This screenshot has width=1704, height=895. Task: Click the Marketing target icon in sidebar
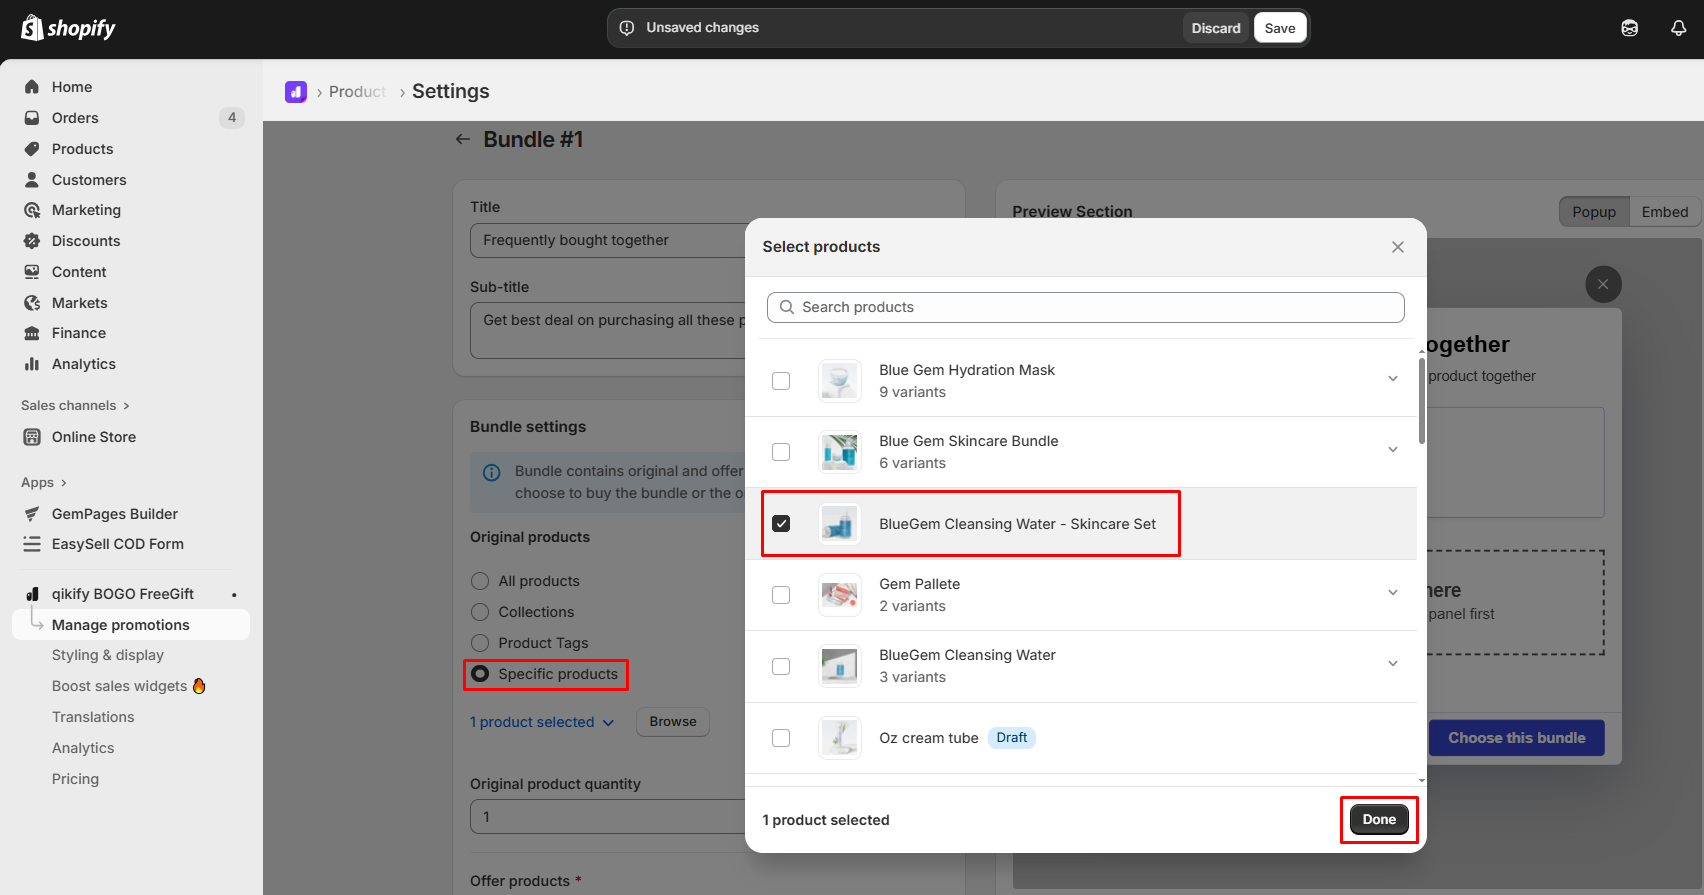click(32, 210)
